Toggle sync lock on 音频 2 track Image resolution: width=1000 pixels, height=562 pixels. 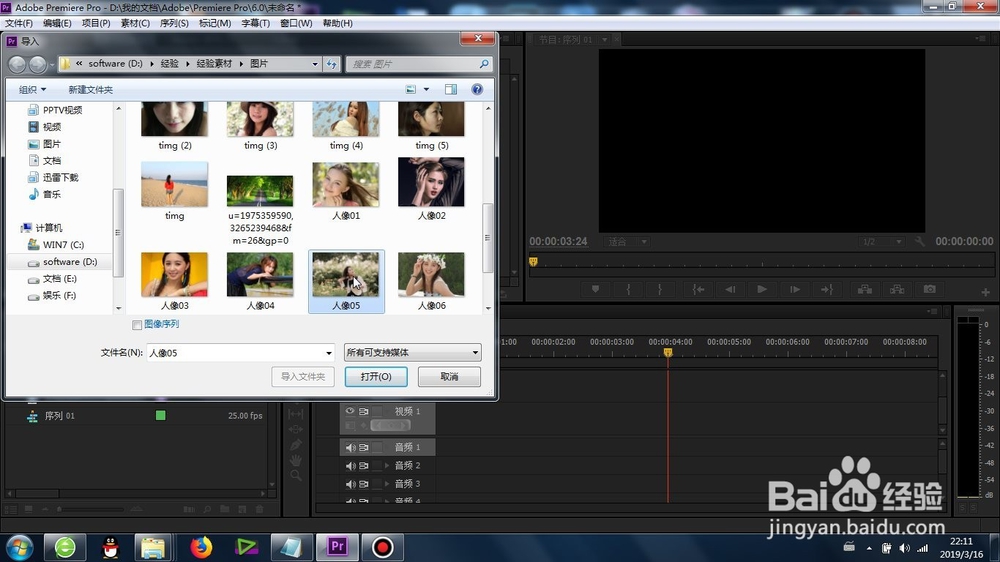[x=364, y=466]
